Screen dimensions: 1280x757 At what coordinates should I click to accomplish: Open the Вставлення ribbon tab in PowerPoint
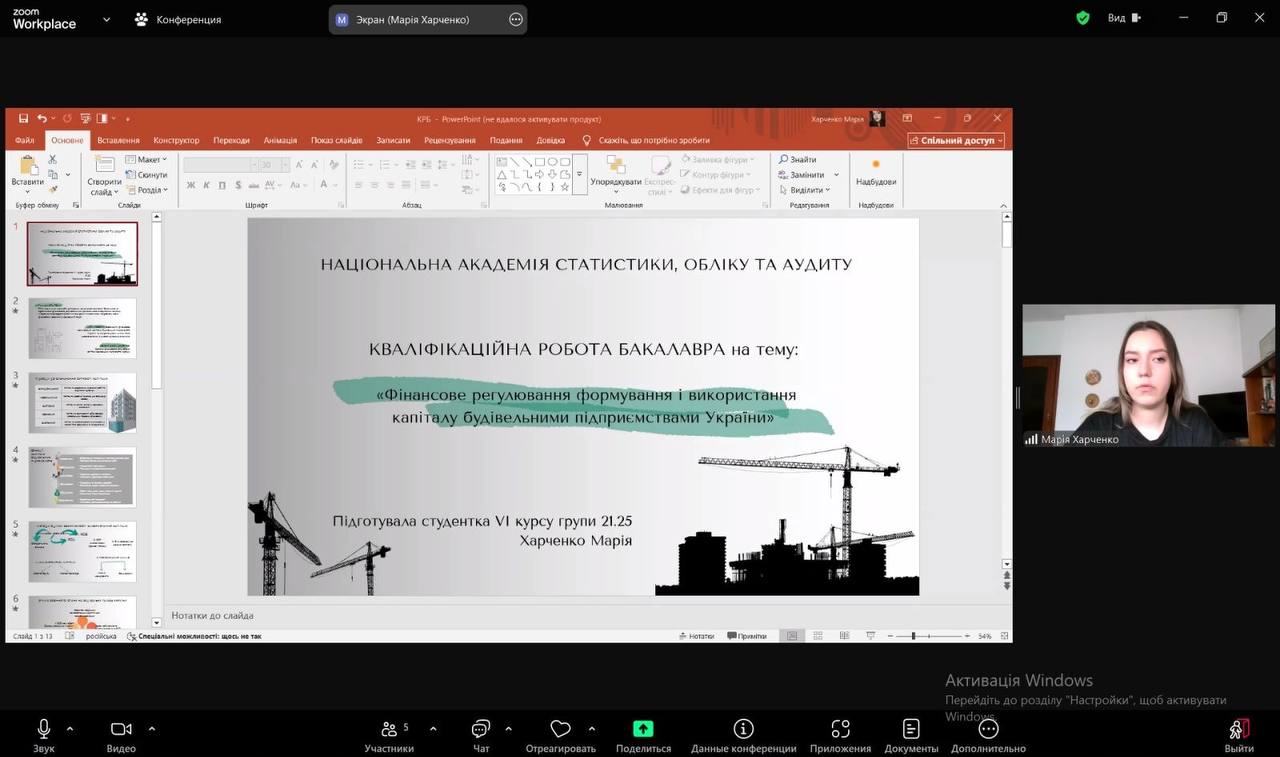pos(118,140)
